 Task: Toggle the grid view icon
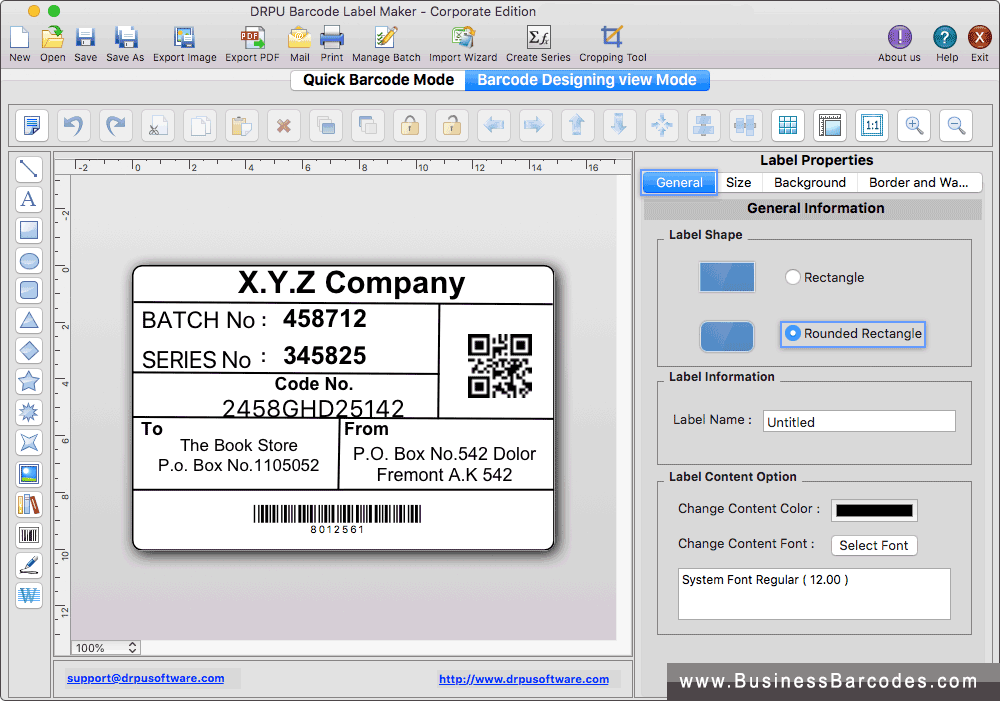(x=788, y=125)
